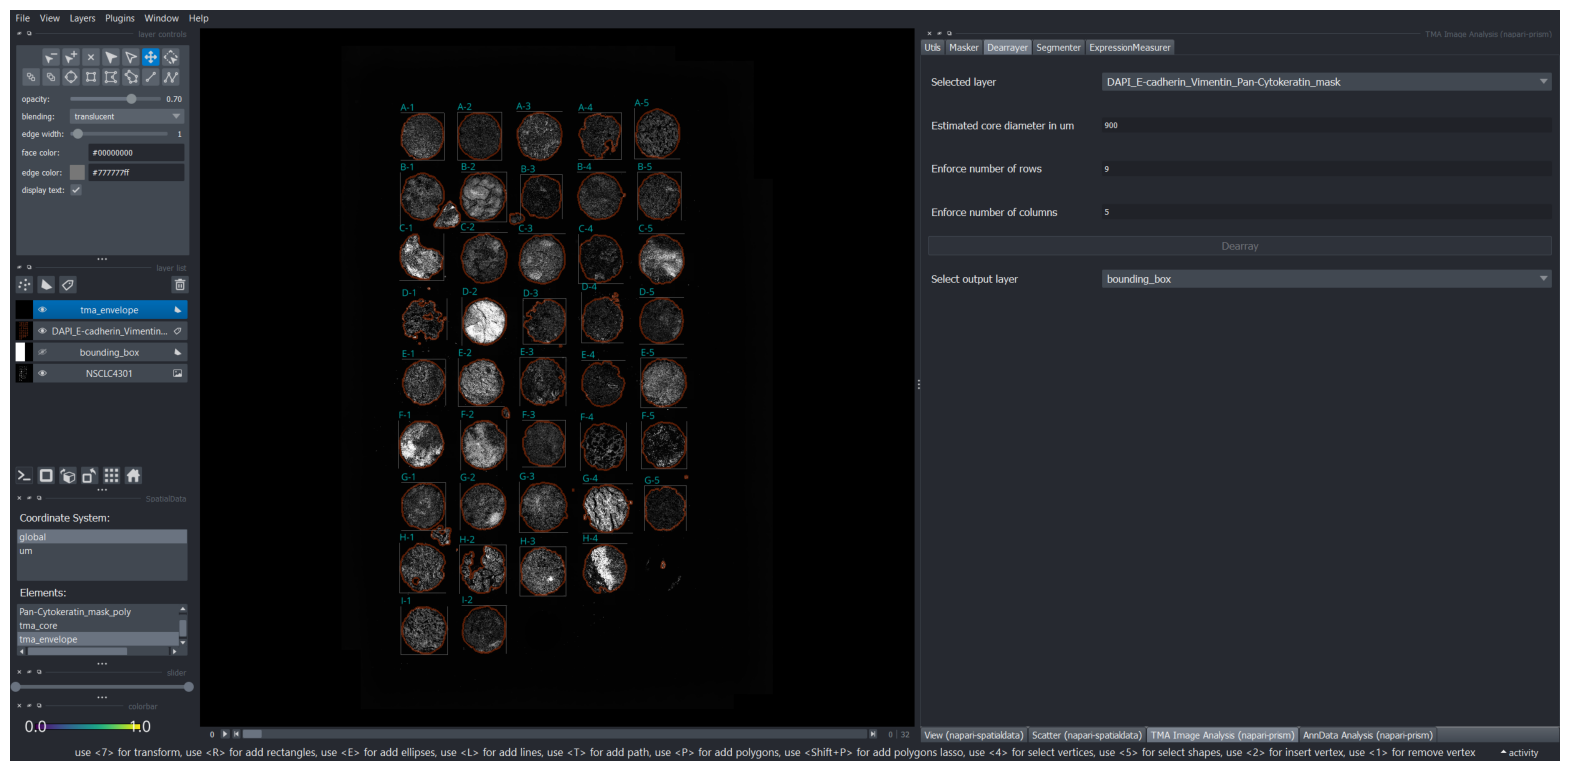Image resolution: width=1570 pixels, height=771 pixels.
Task: Open the Plugins menu
Action: (120, 18)
